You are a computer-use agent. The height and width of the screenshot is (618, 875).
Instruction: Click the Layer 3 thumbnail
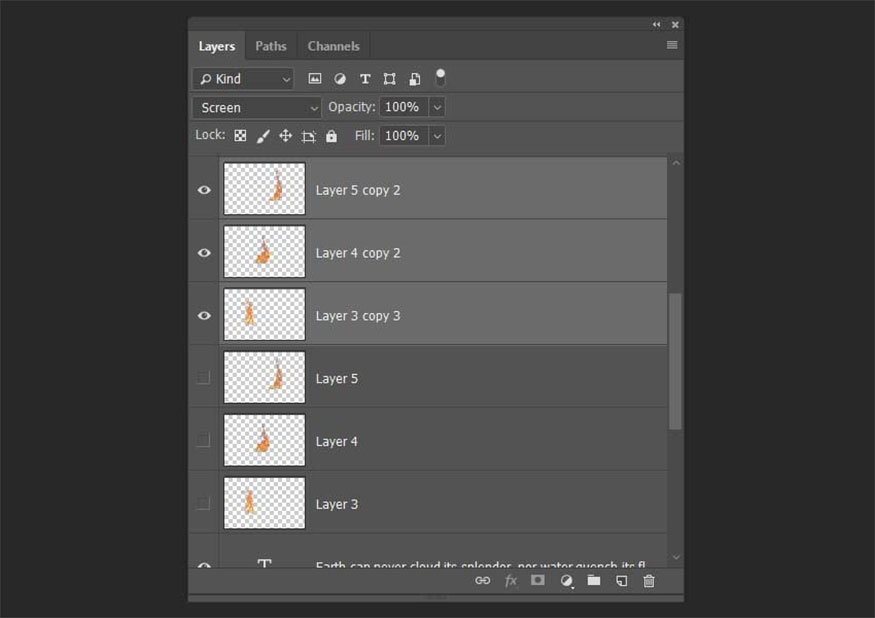pyautogui.click(x=265, y=503)
